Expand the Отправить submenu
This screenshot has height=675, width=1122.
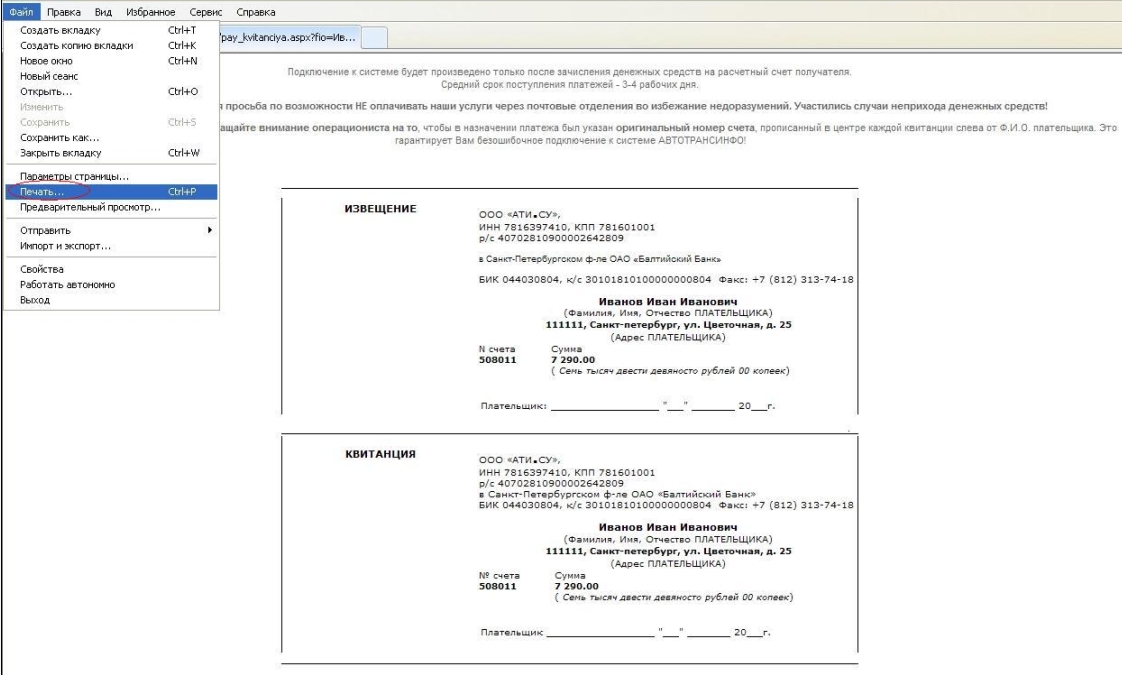[45, 230]
